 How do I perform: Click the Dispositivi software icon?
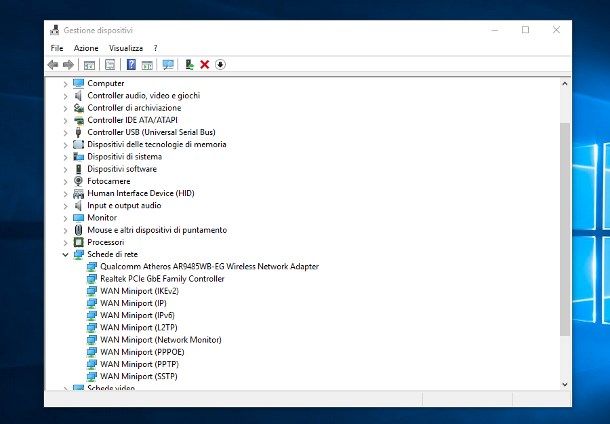[79, 169]
